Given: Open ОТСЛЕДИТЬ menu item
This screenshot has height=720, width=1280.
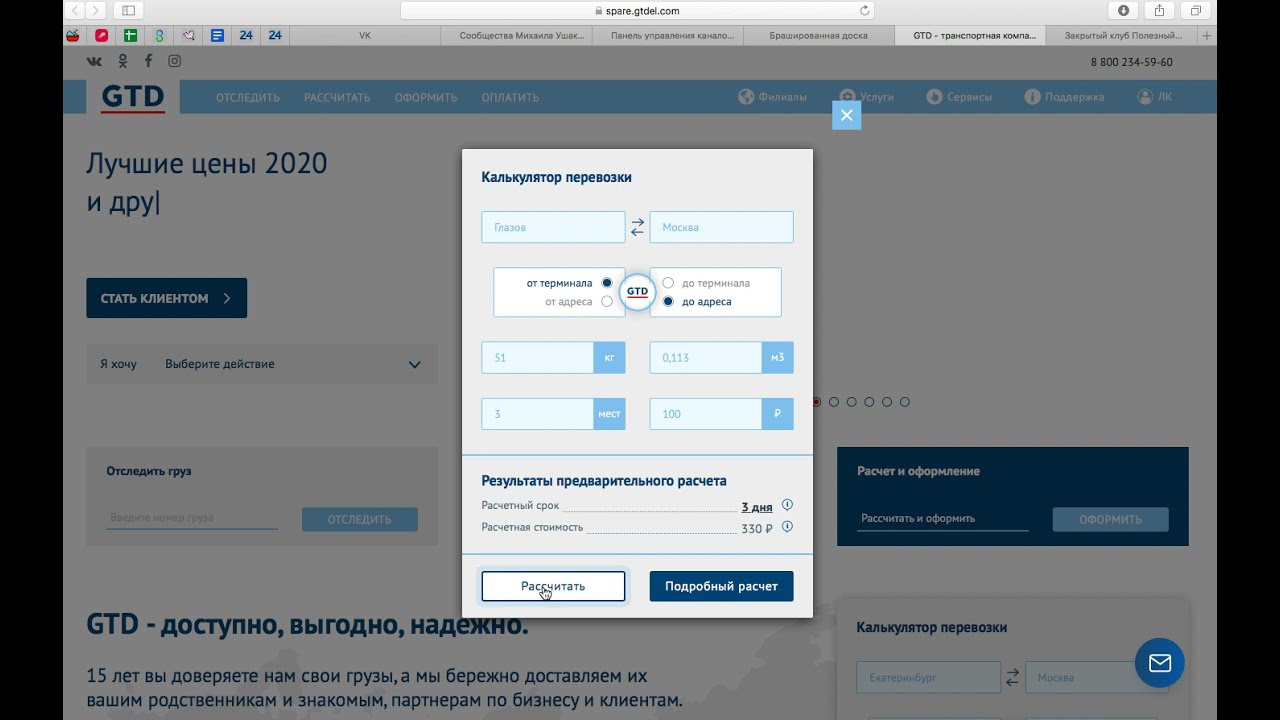Looking at the screenshot, I should 247,97.
